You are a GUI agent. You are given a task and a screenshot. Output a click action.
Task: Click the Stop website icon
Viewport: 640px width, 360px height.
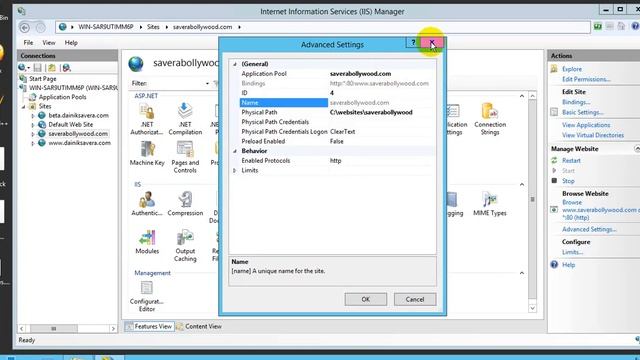(x=554, y=180)
